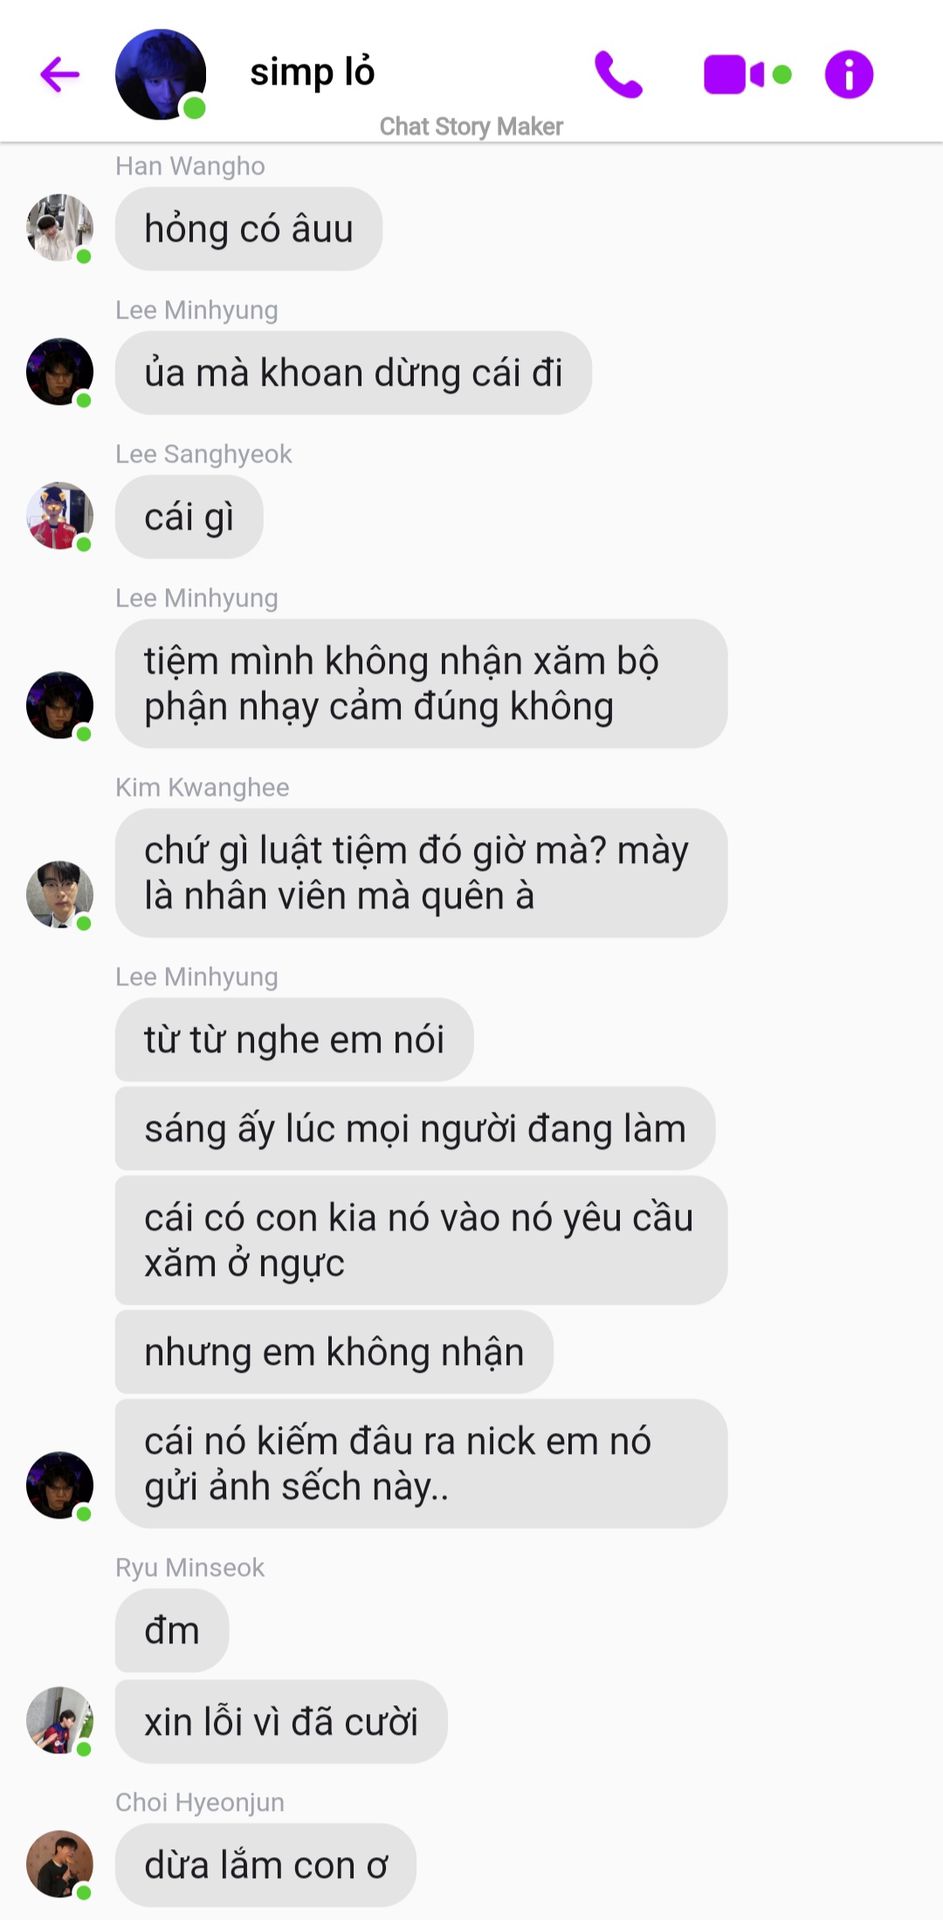This screenshot has height=1920, width=943.
Task: Open the conversation info icon
Action: click(849, 74)
